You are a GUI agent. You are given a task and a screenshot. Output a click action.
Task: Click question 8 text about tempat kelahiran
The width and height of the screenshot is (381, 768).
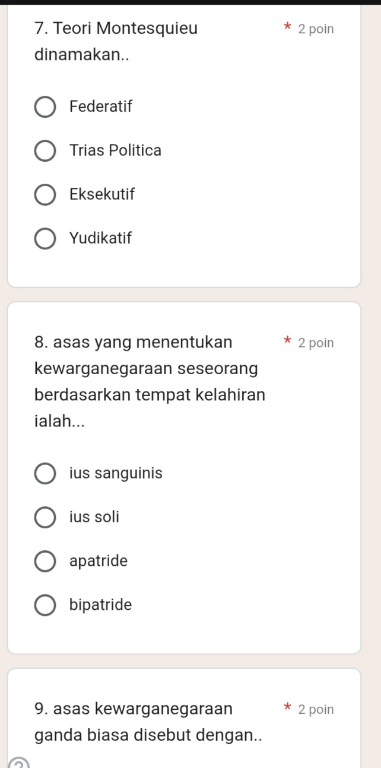pyautogui.click(x=150, y=381)
